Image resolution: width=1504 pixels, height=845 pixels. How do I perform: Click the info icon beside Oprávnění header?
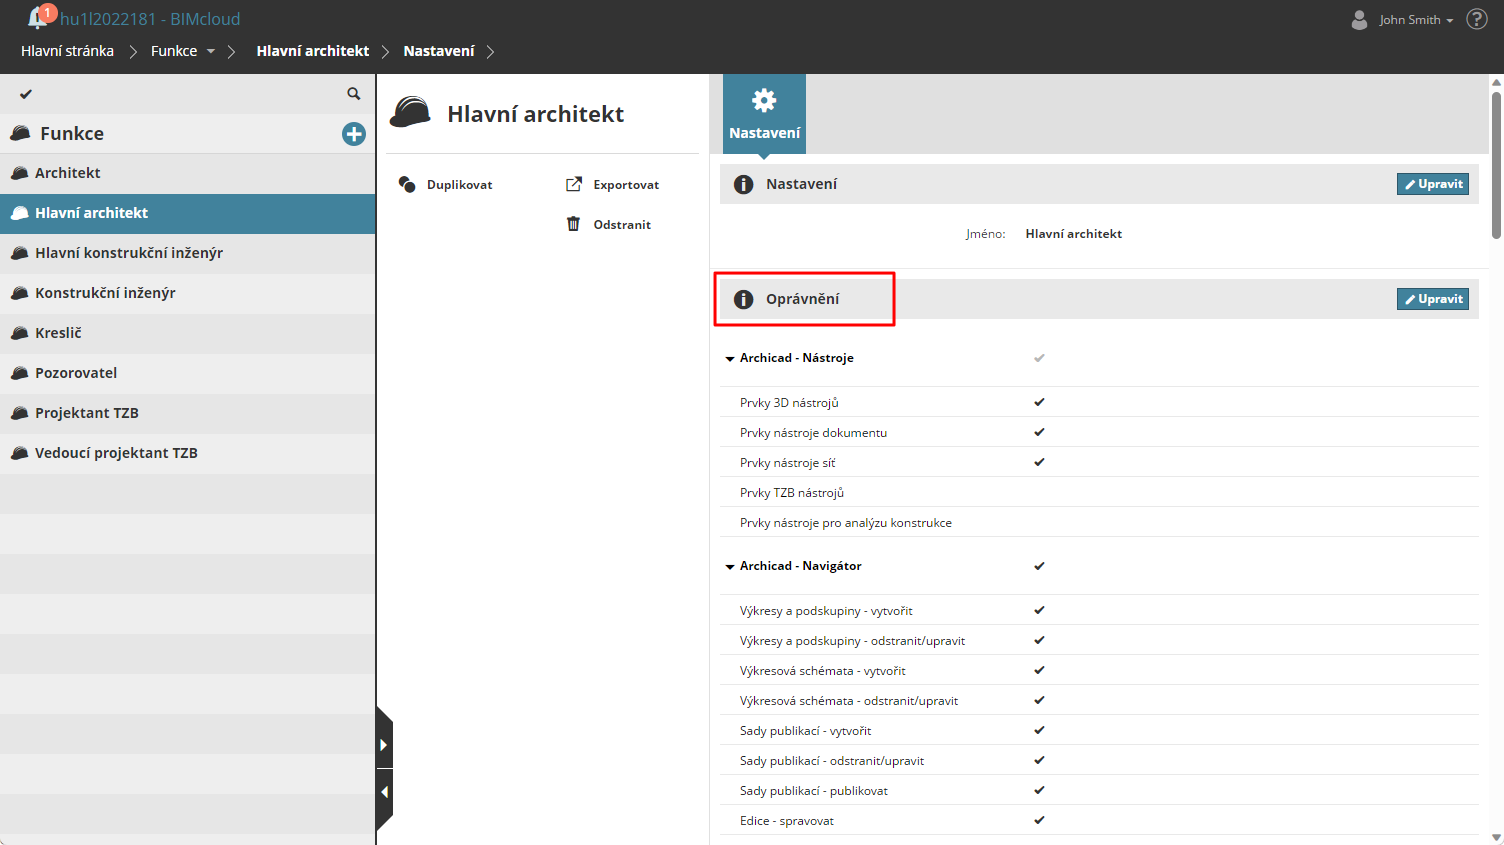[743, 299]
